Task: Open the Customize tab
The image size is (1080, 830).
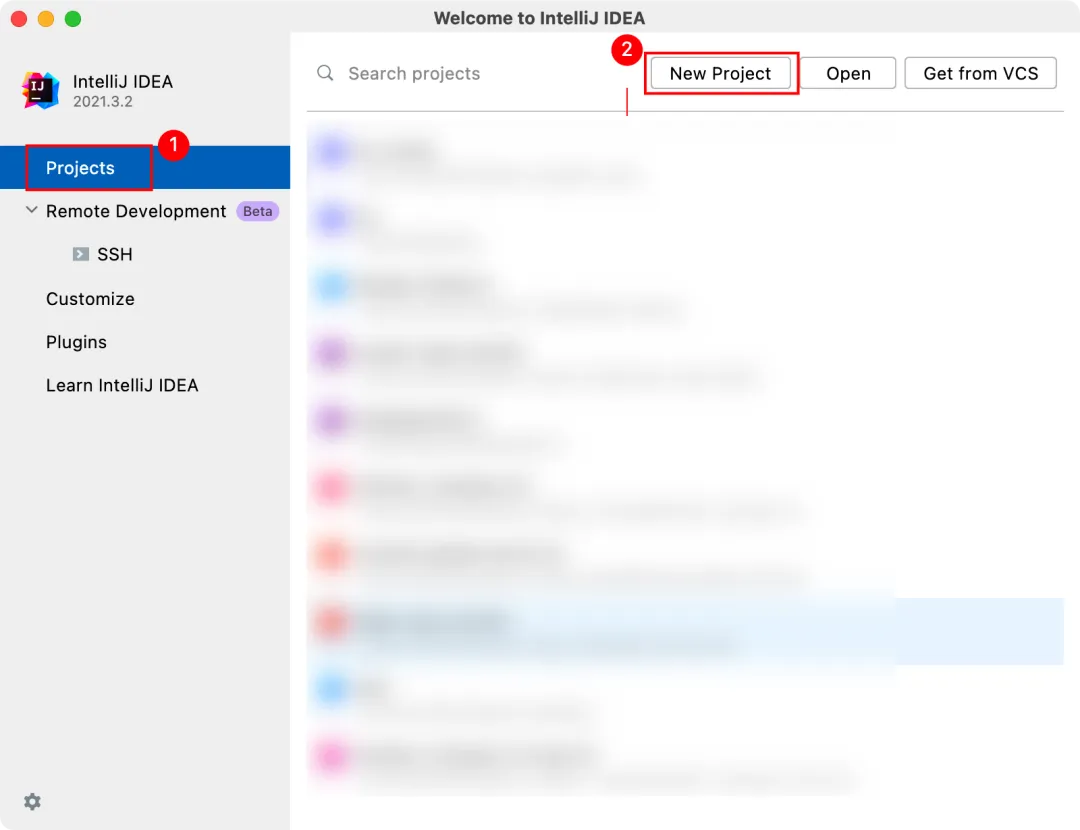Action: click(x=90, y=299)
